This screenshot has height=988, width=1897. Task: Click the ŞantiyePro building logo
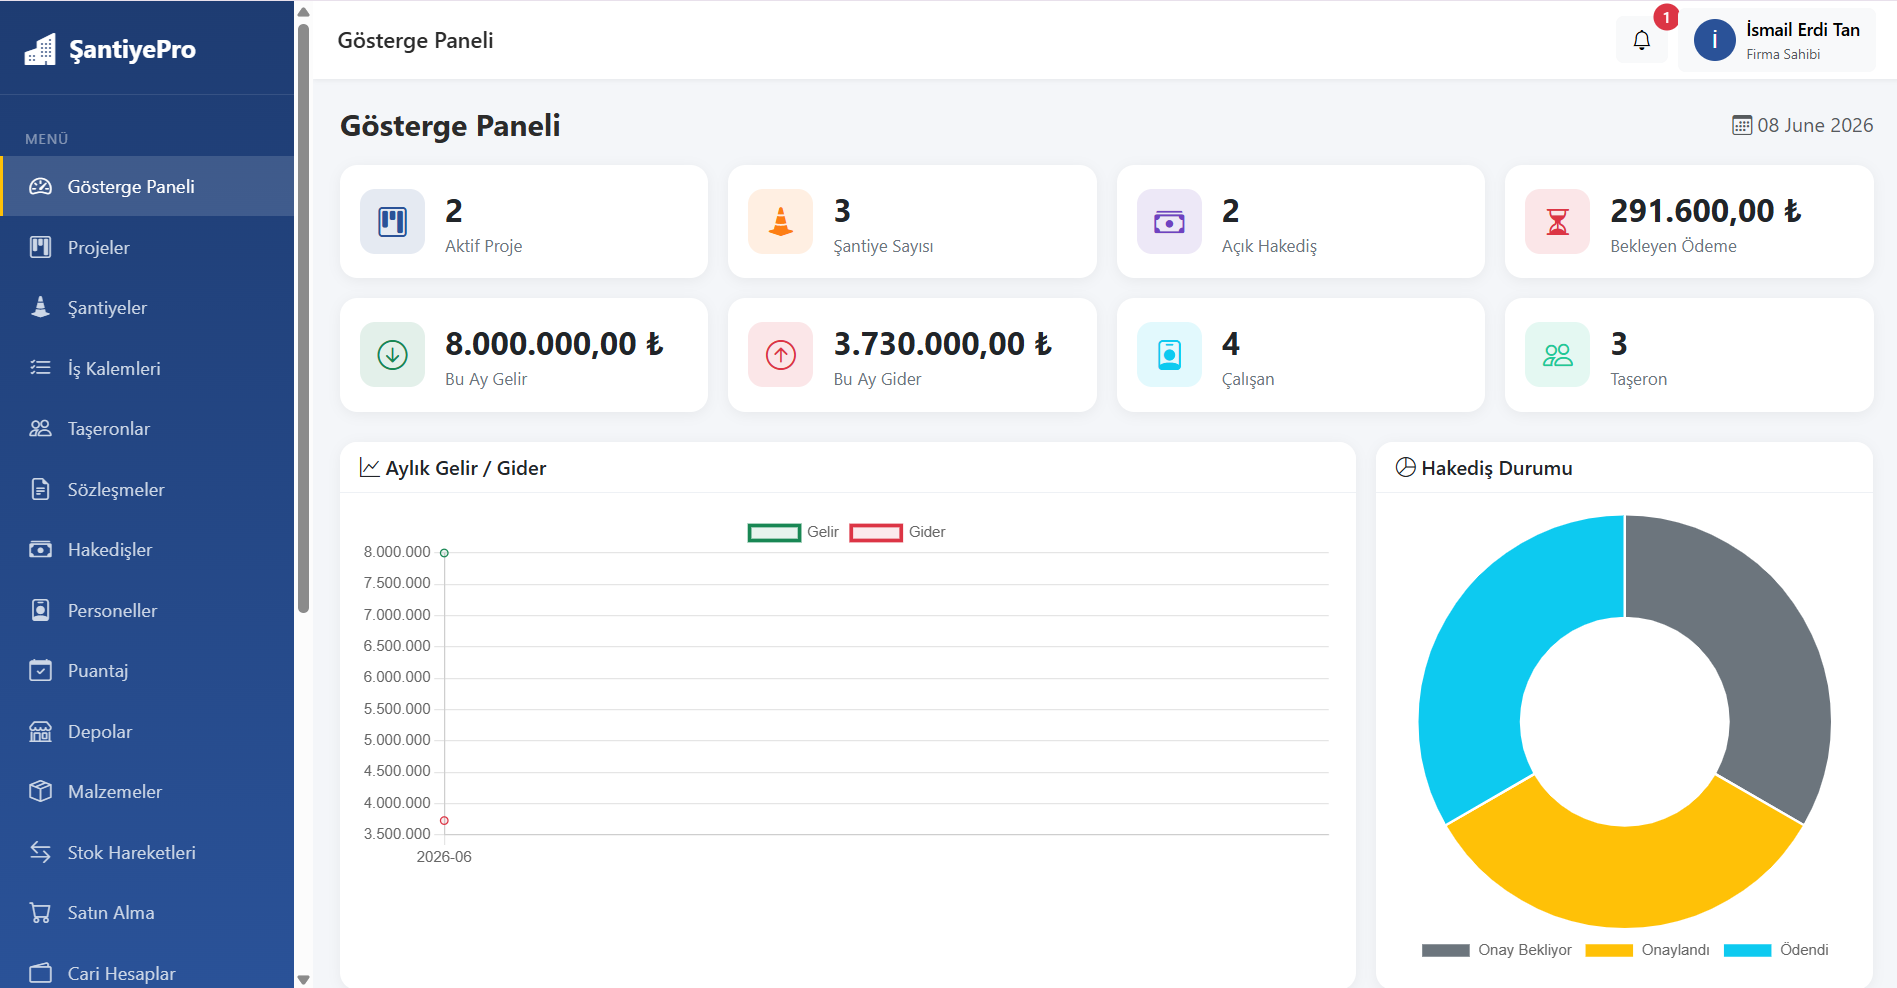(40, 49)
